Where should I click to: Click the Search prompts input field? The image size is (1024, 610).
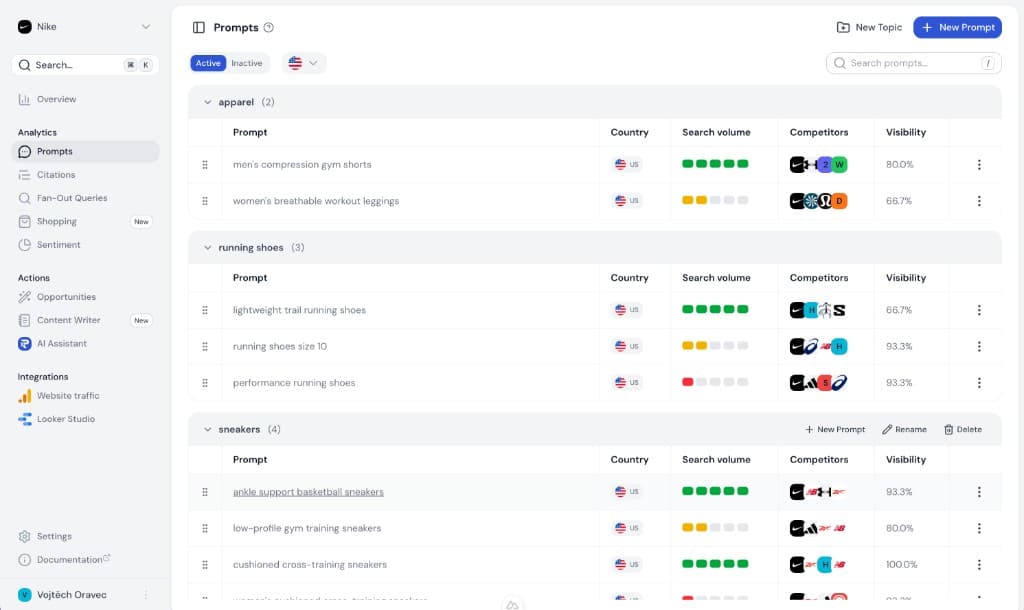[912, 62]
